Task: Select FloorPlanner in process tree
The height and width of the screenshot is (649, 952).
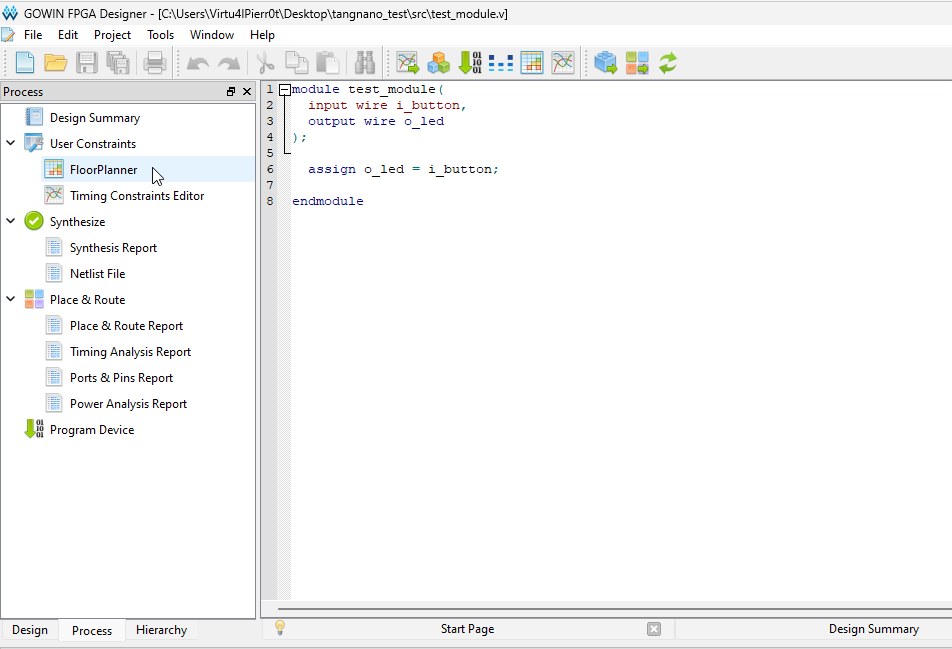Action: 103,169
